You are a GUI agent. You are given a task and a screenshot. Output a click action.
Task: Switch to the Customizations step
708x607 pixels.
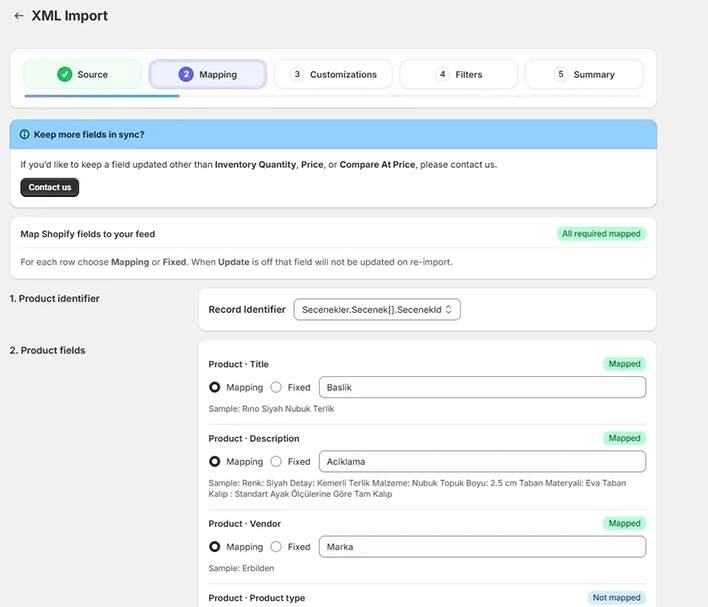[333, 74]
